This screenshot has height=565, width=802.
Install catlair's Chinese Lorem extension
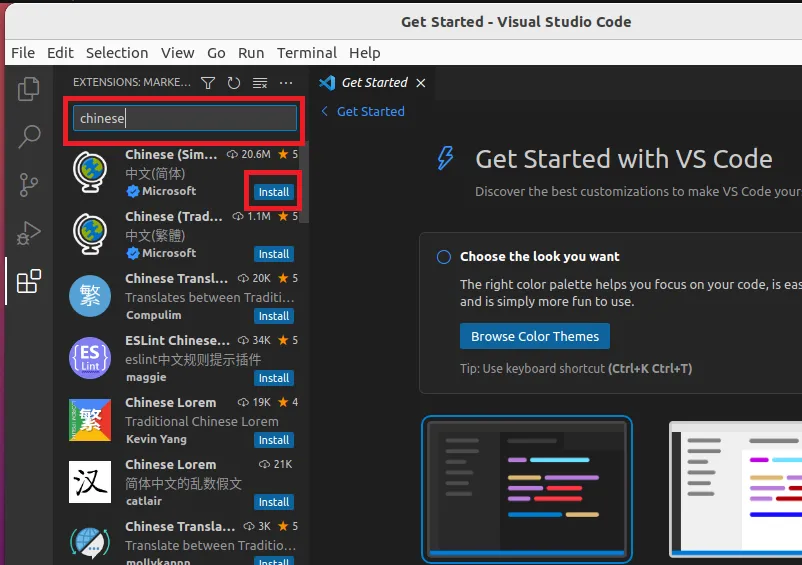(x=274, y=502)
